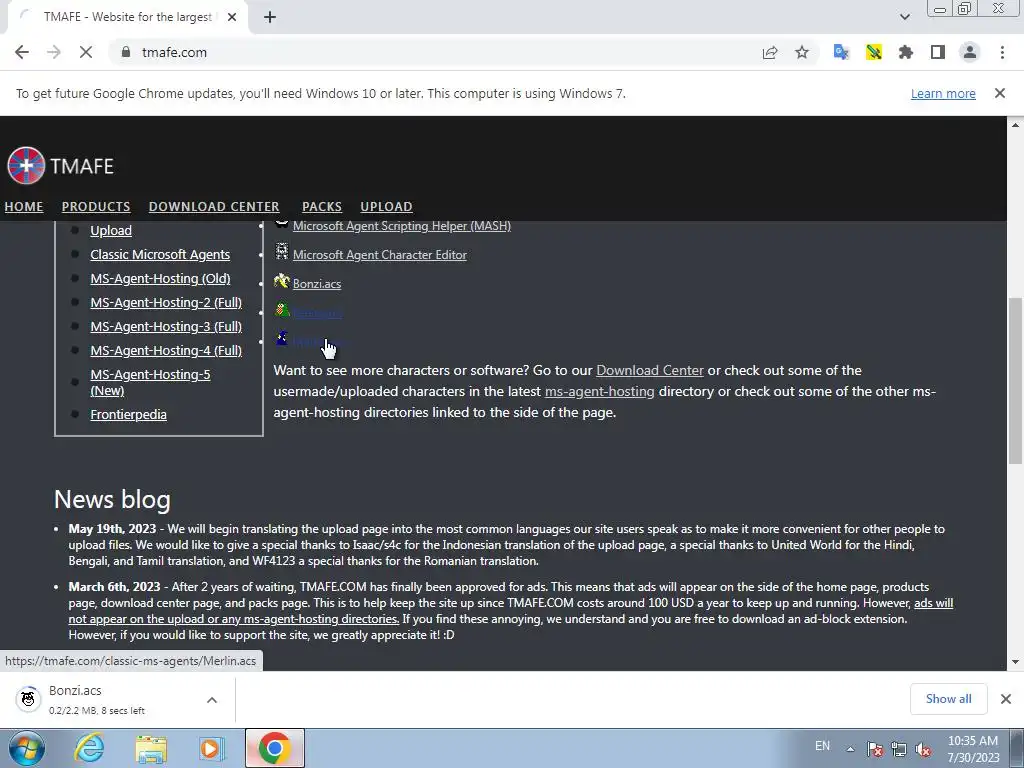
Task: Click the Merlin wizard character icon
Action: [281, 338]
